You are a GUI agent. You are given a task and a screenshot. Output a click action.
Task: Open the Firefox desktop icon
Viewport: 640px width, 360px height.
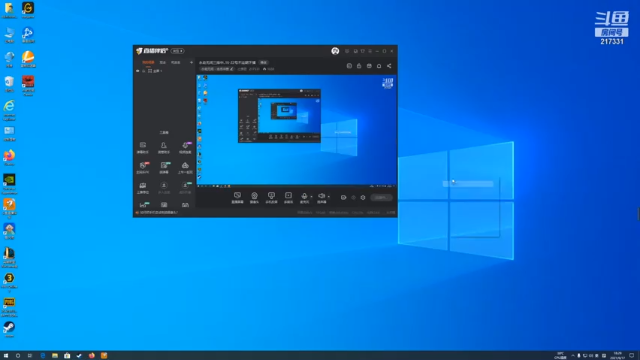[9, 157]
